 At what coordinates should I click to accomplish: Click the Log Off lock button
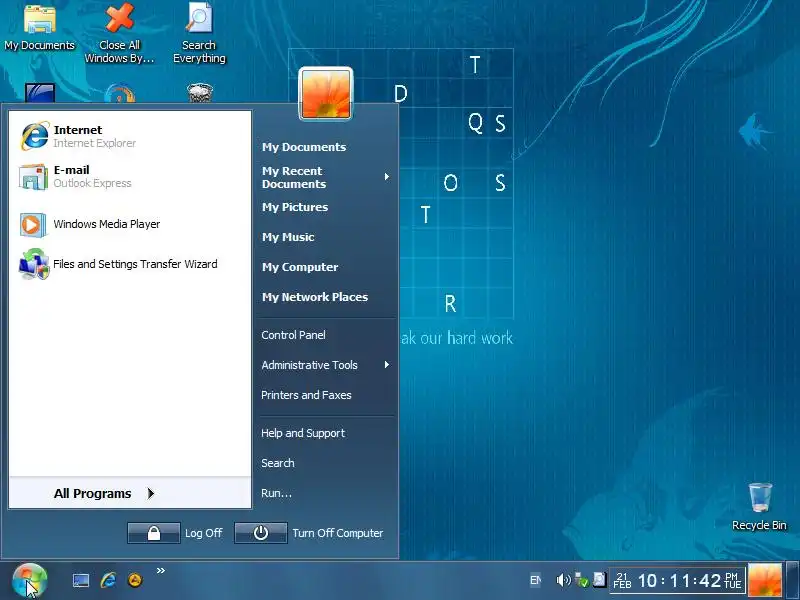pyautogui.click(x=154, y=533)
